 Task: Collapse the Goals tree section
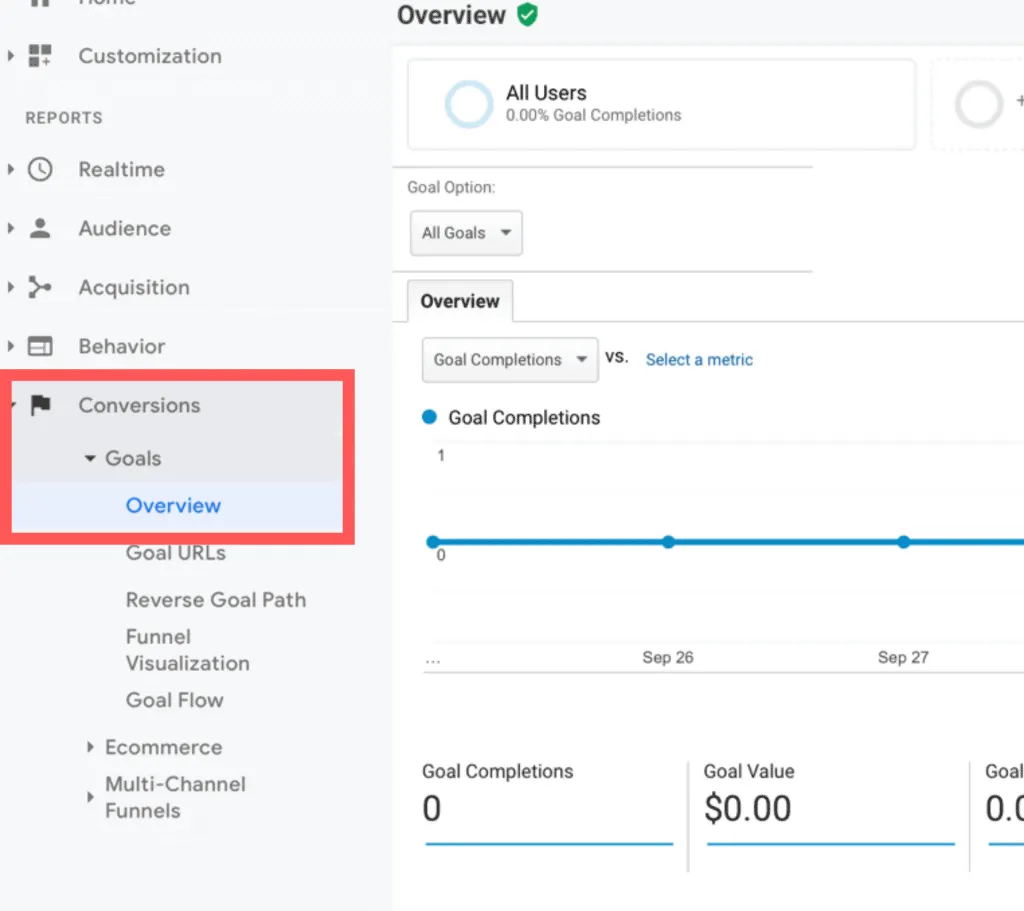coord(90,459)
